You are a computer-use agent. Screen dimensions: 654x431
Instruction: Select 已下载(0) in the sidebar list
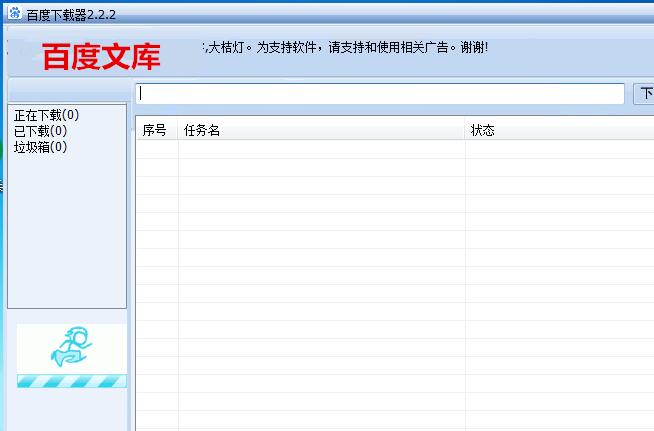[40, 131]
